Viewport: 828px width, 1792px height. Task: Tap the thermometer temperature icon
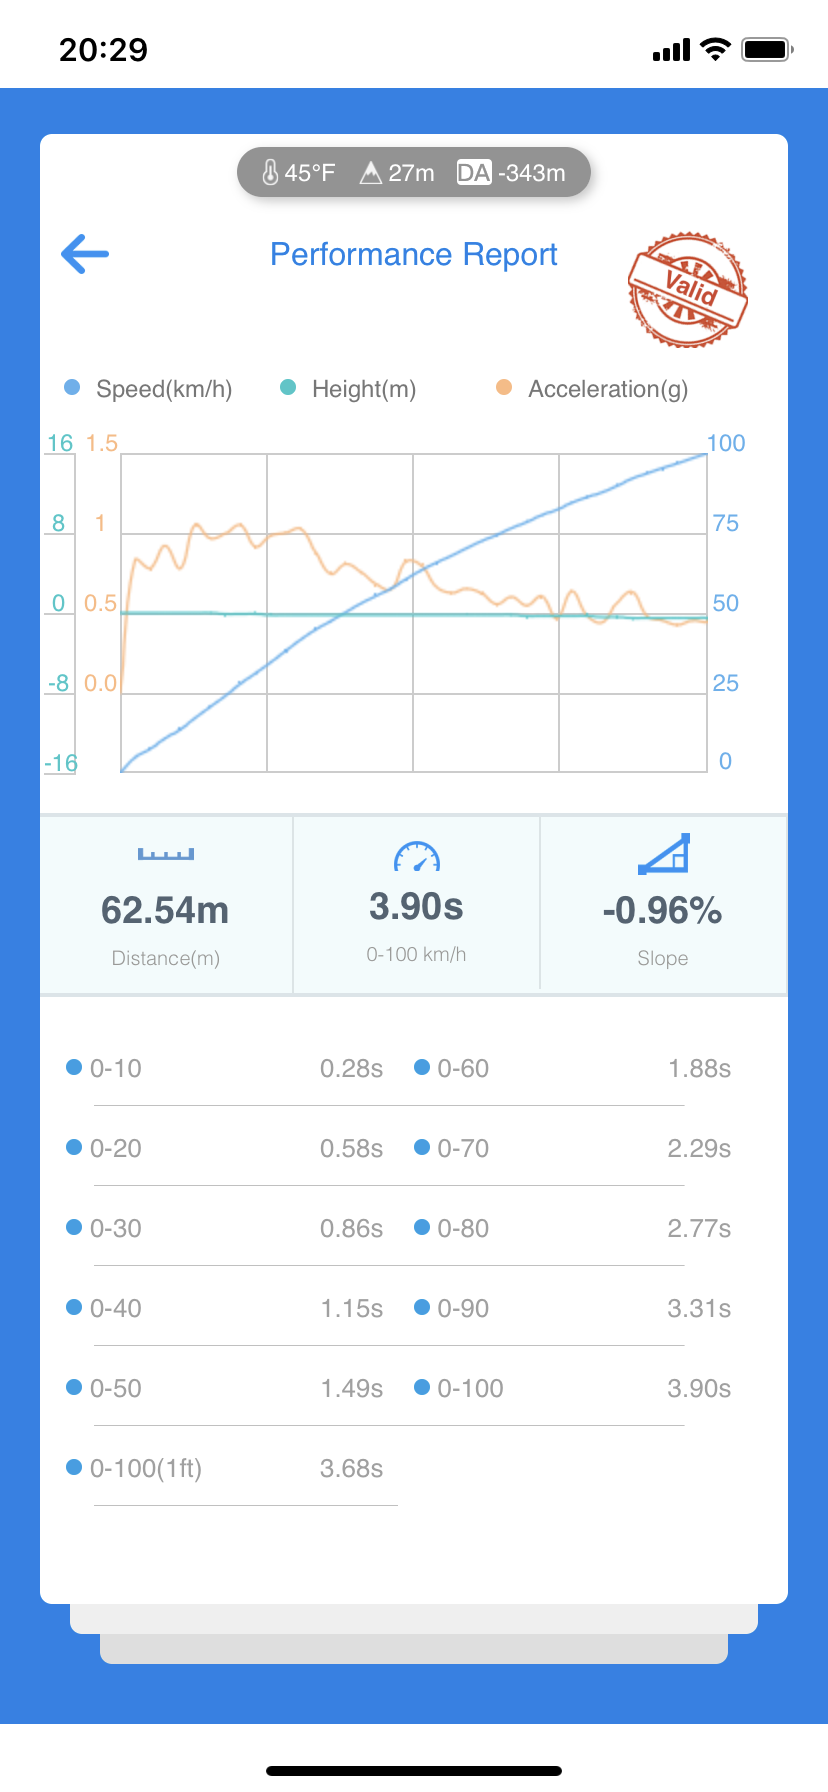coord(270,173)
